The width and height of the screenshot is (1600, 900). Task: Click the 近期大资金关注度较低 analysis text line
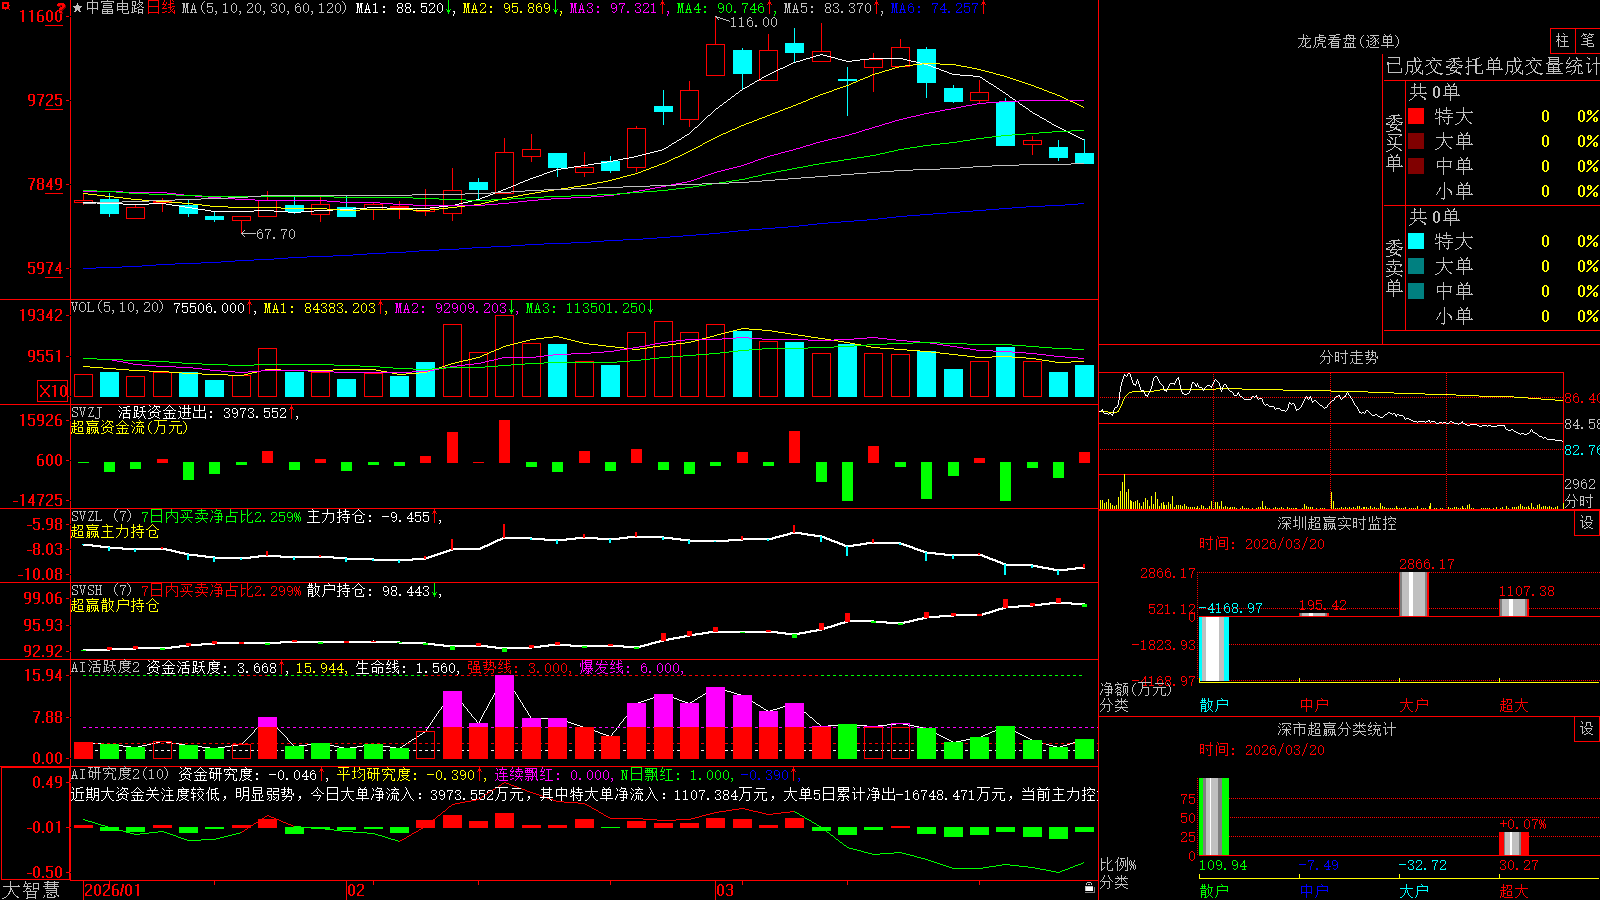coord(584,794)
